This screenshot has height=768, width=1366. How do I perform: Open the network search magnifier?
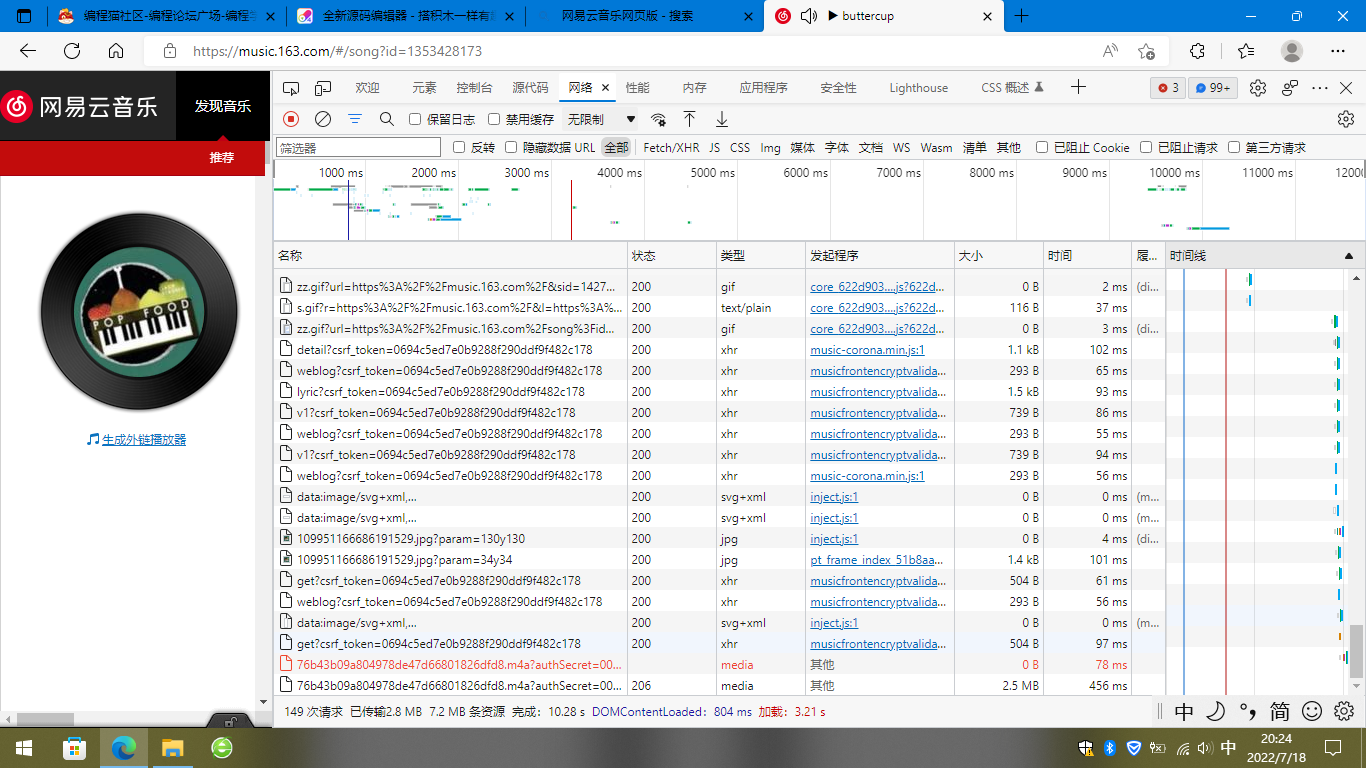pyautogui.click(x=387, y=119)
